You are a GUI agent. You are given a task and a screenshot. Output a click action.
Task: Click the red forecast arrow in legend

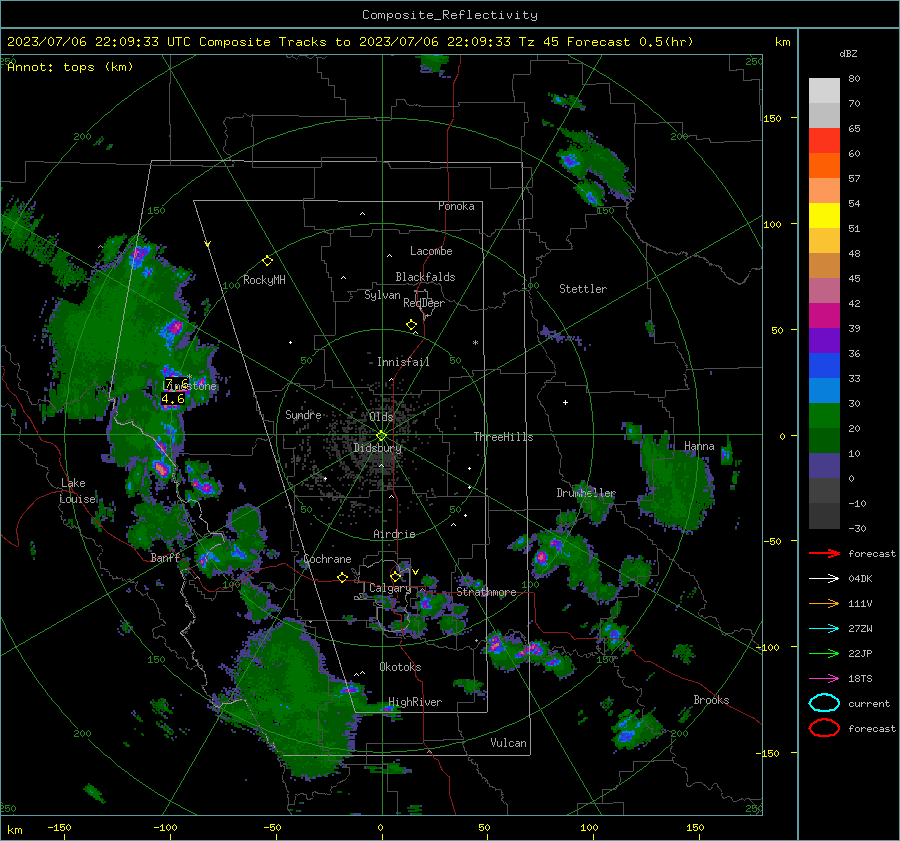[824, 553]
